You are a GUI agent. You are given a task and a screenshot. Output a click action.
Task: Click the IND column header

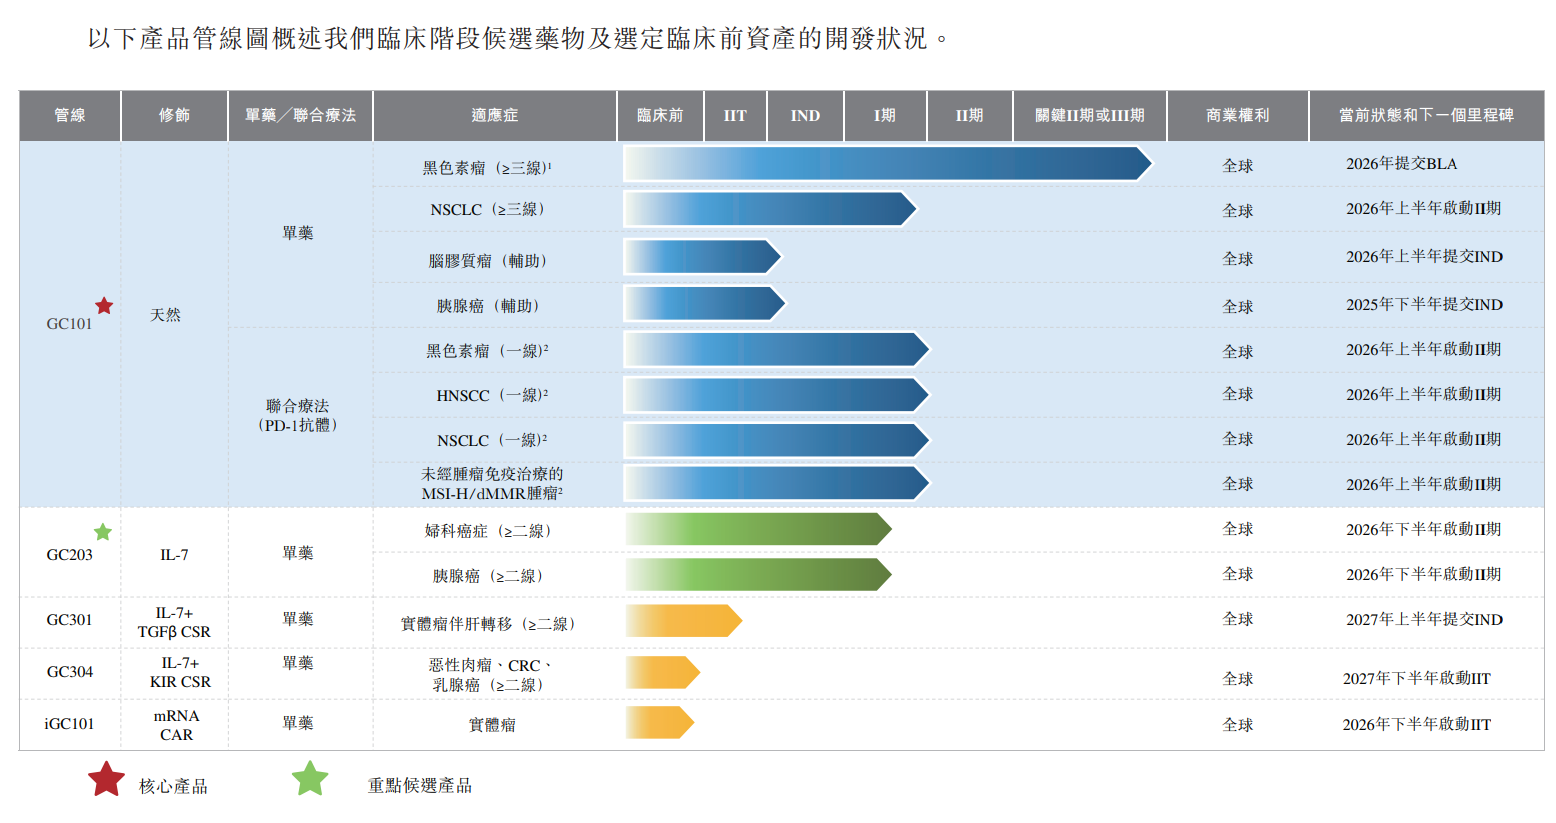[805, 116]
